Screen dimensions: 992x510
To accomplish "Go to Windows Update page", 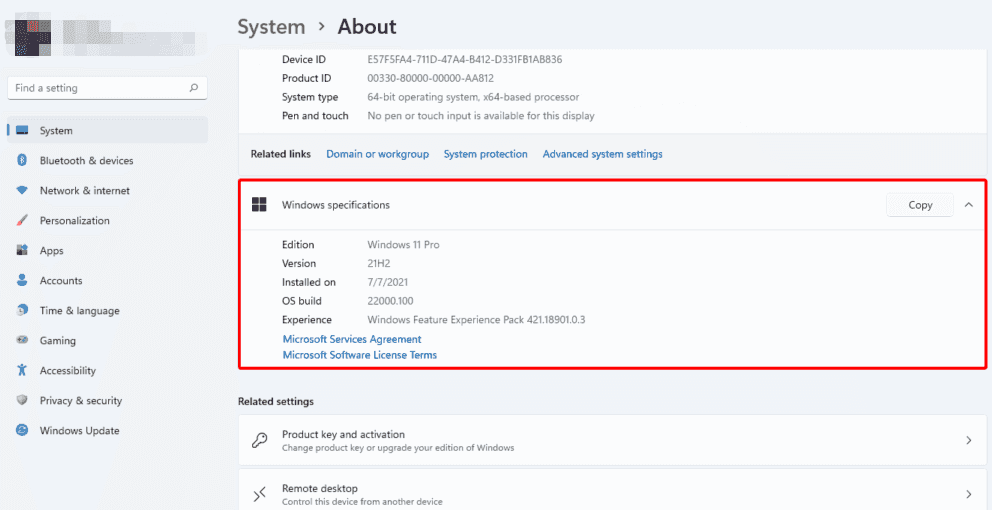I will (108, 430).
